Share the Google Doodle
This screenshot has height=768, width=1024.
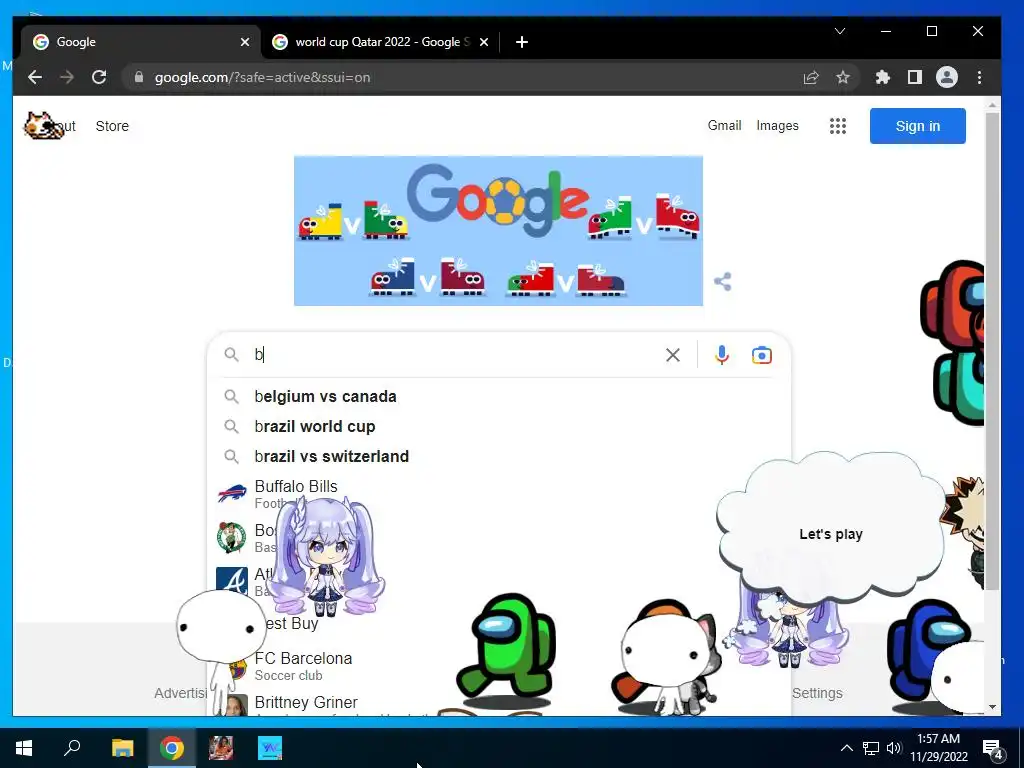click(x=722, y=282)
